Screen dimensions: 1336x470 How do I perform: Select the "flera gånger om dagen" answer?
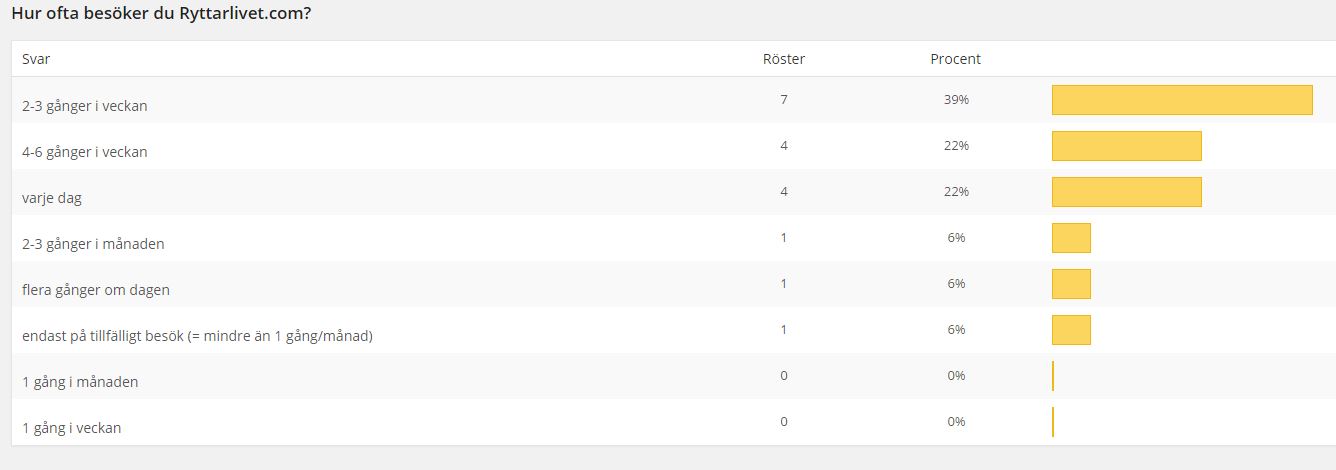pos(96,290)
